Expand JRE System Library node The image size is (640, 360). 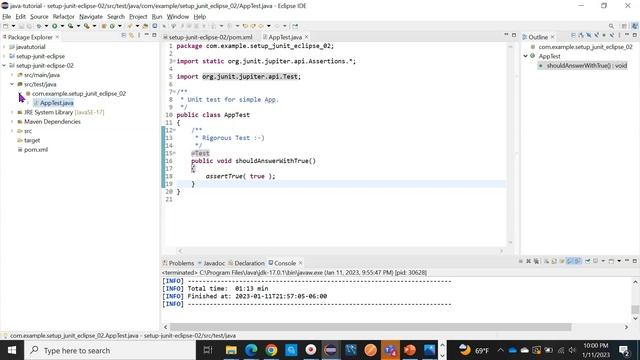click(x=12, y=112)
